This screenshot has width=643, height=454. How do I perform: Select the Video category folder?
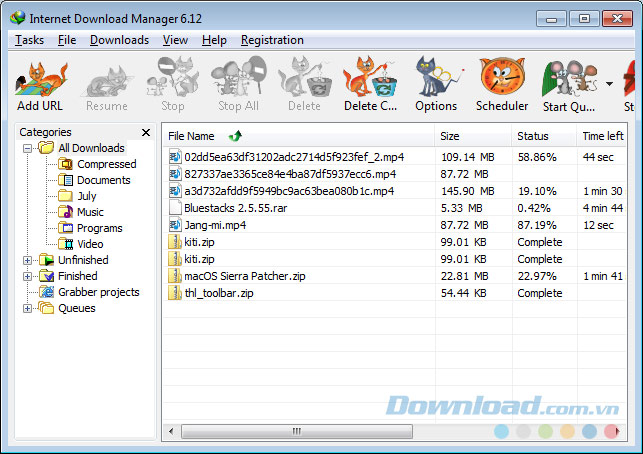(90, 244)
